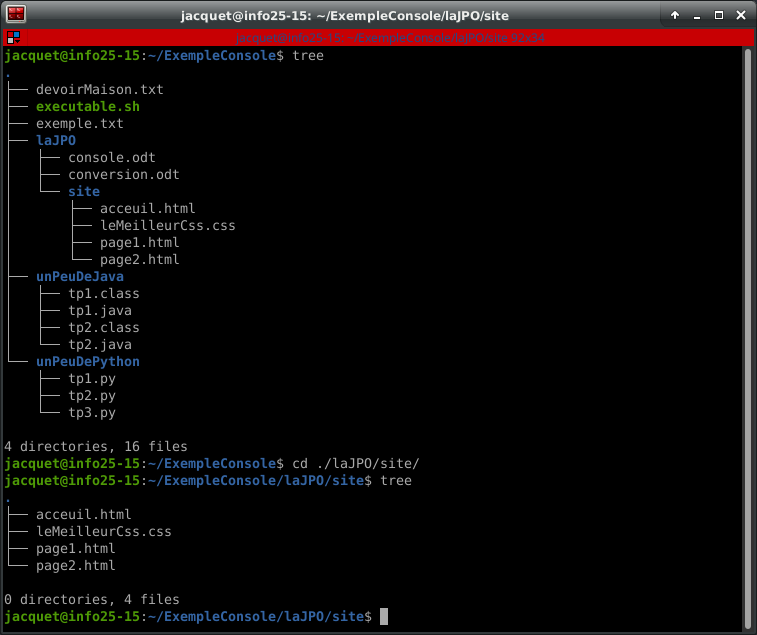Viewport: 757px width, 635px height.
Task: Maximize the terminal window
Action: click(x=718, y=15)
